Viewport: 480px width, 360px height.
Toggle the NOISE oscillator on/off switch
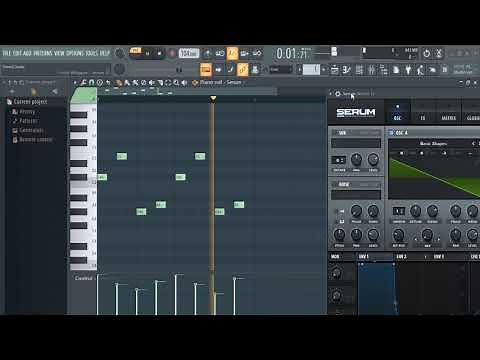point(335,184)
